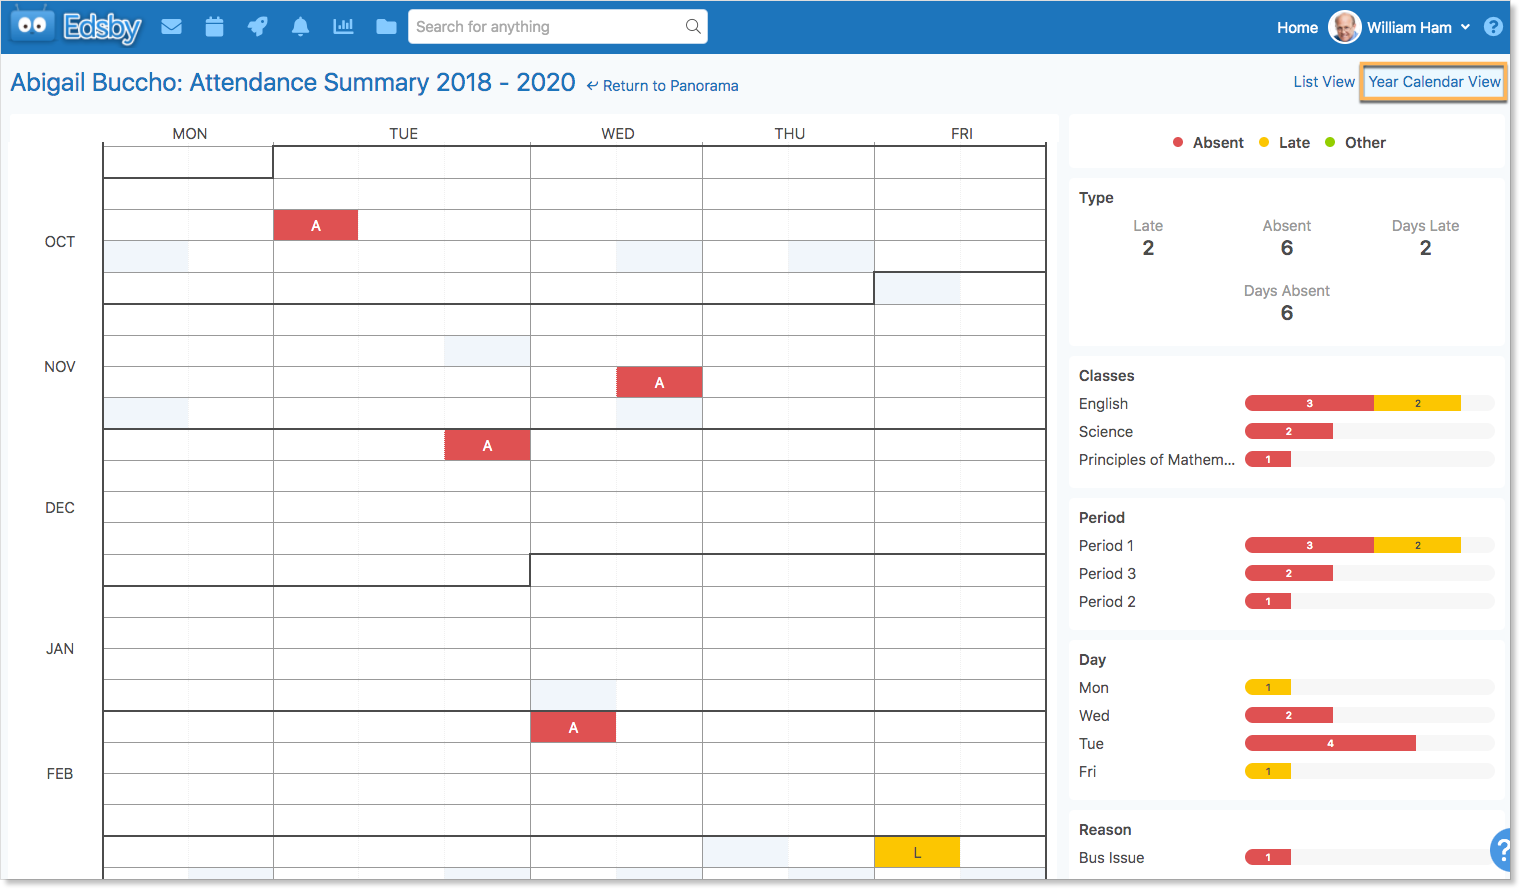Screen dimensions: 1521x890
Task: Open the folder icon in top bar
Action: click(x=386, y=27)
